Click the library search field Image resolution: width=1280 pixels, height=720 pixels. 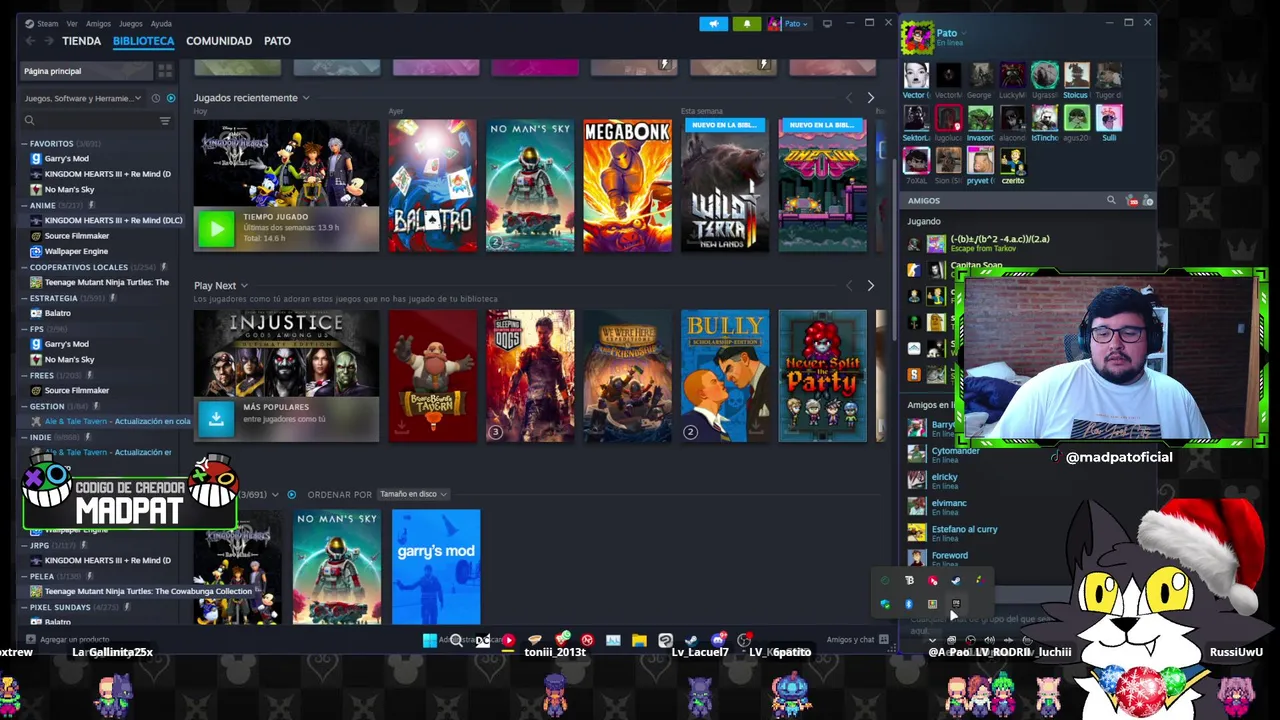coord(90,121)
